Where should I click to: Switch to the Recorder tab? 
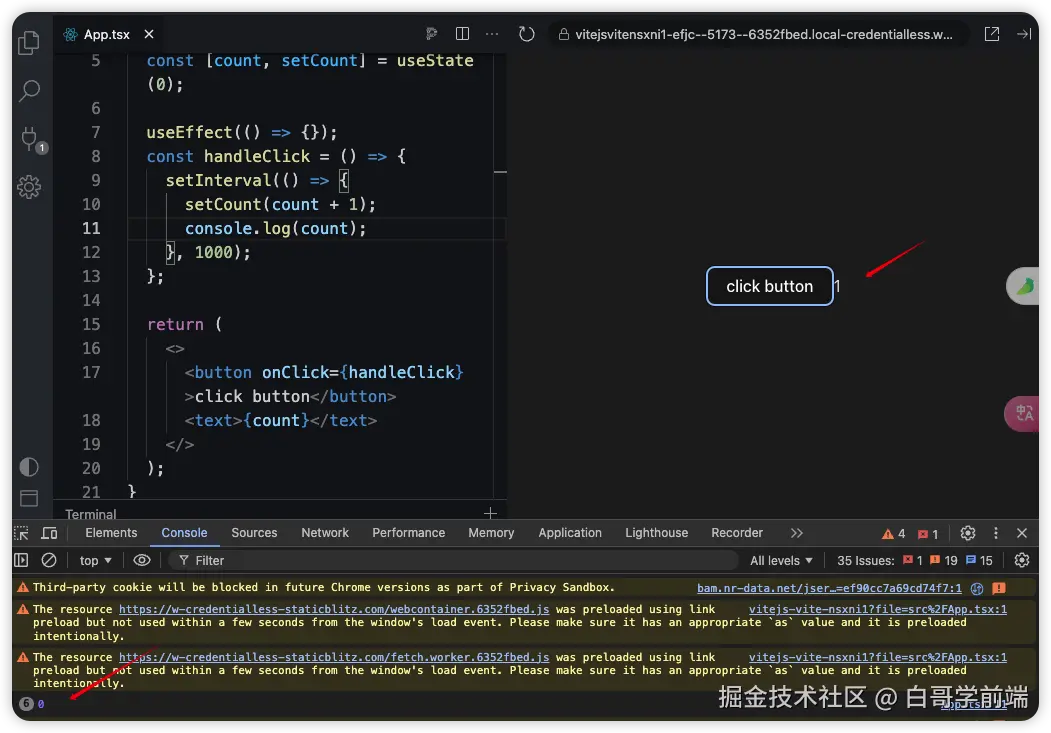(x=737, y=533)
